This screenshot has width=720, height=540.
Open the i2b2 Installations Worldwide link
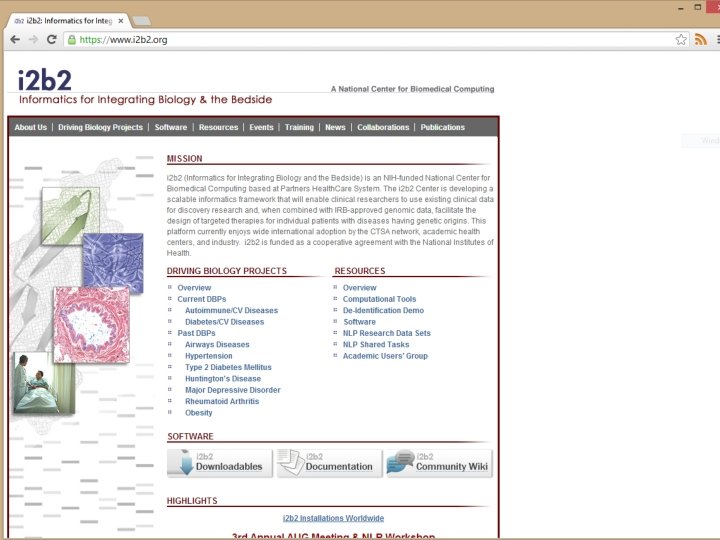coord(333,518)
